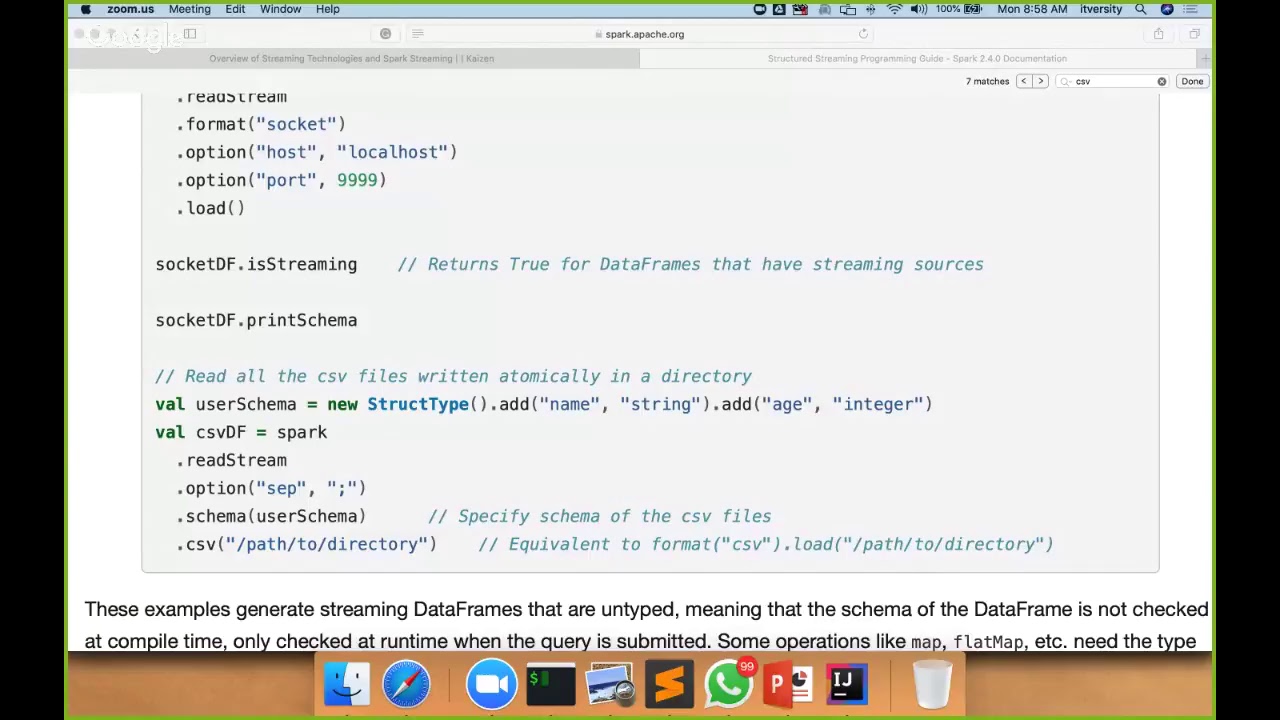Open Safari Share menu
The height and width of the screenshot is (720, 1280).
[1158, 34]
